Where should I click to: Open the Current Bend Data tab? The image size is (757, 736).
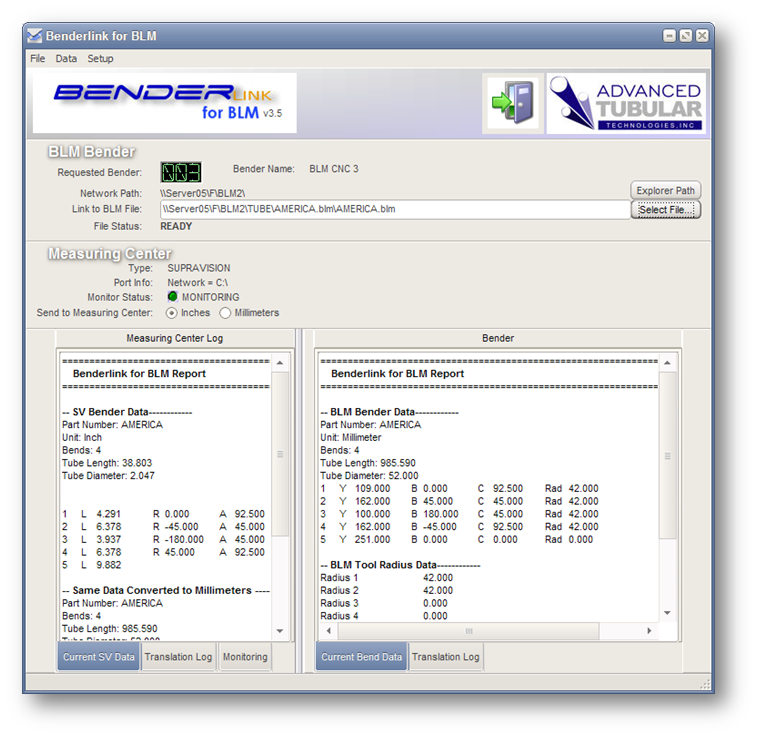[x=362, y=657]
